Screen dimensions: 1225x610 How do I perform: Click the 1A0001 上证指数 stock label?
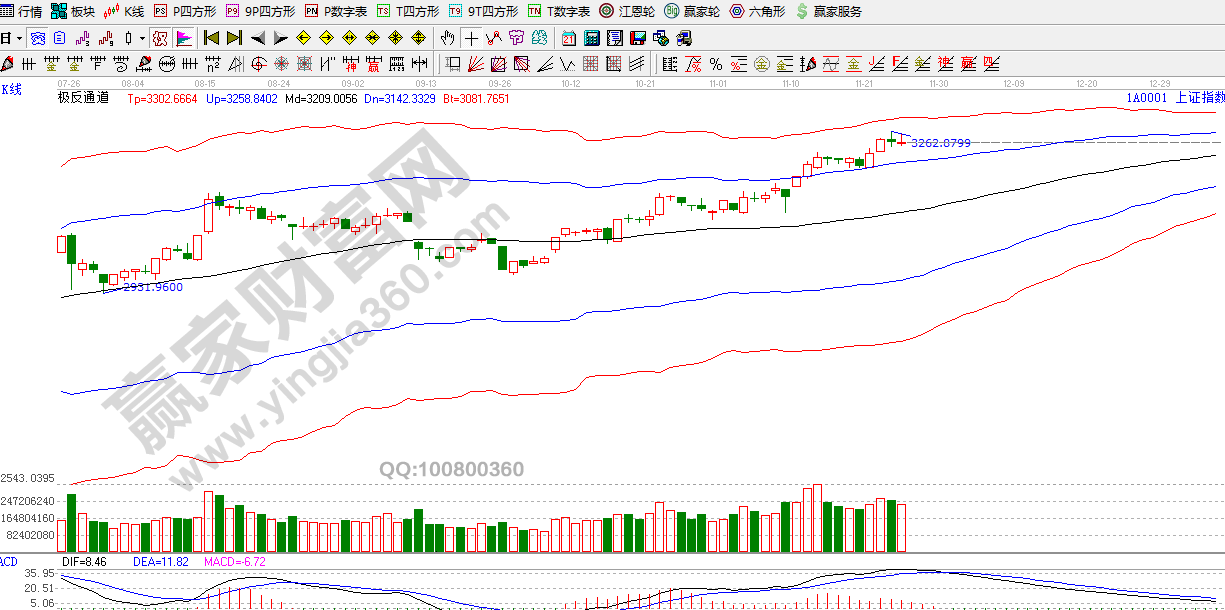pyautogui.click(x=1174, y=98)
